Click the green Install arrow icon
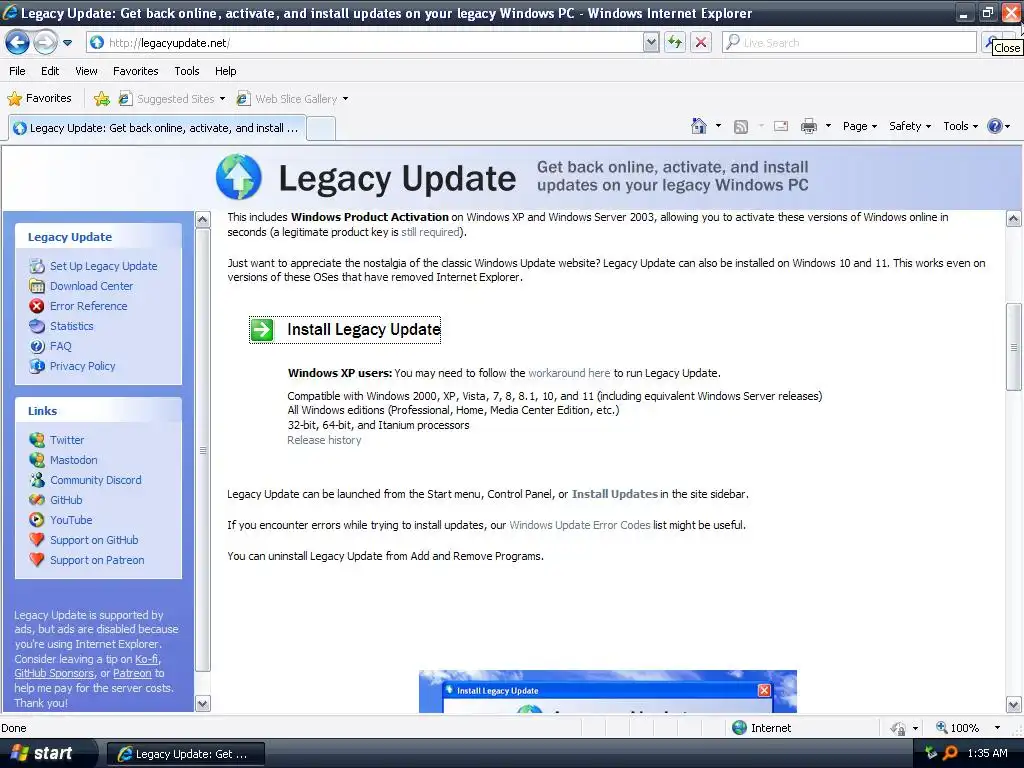This screenshot has width=1024, height=768. pos(262,329)
